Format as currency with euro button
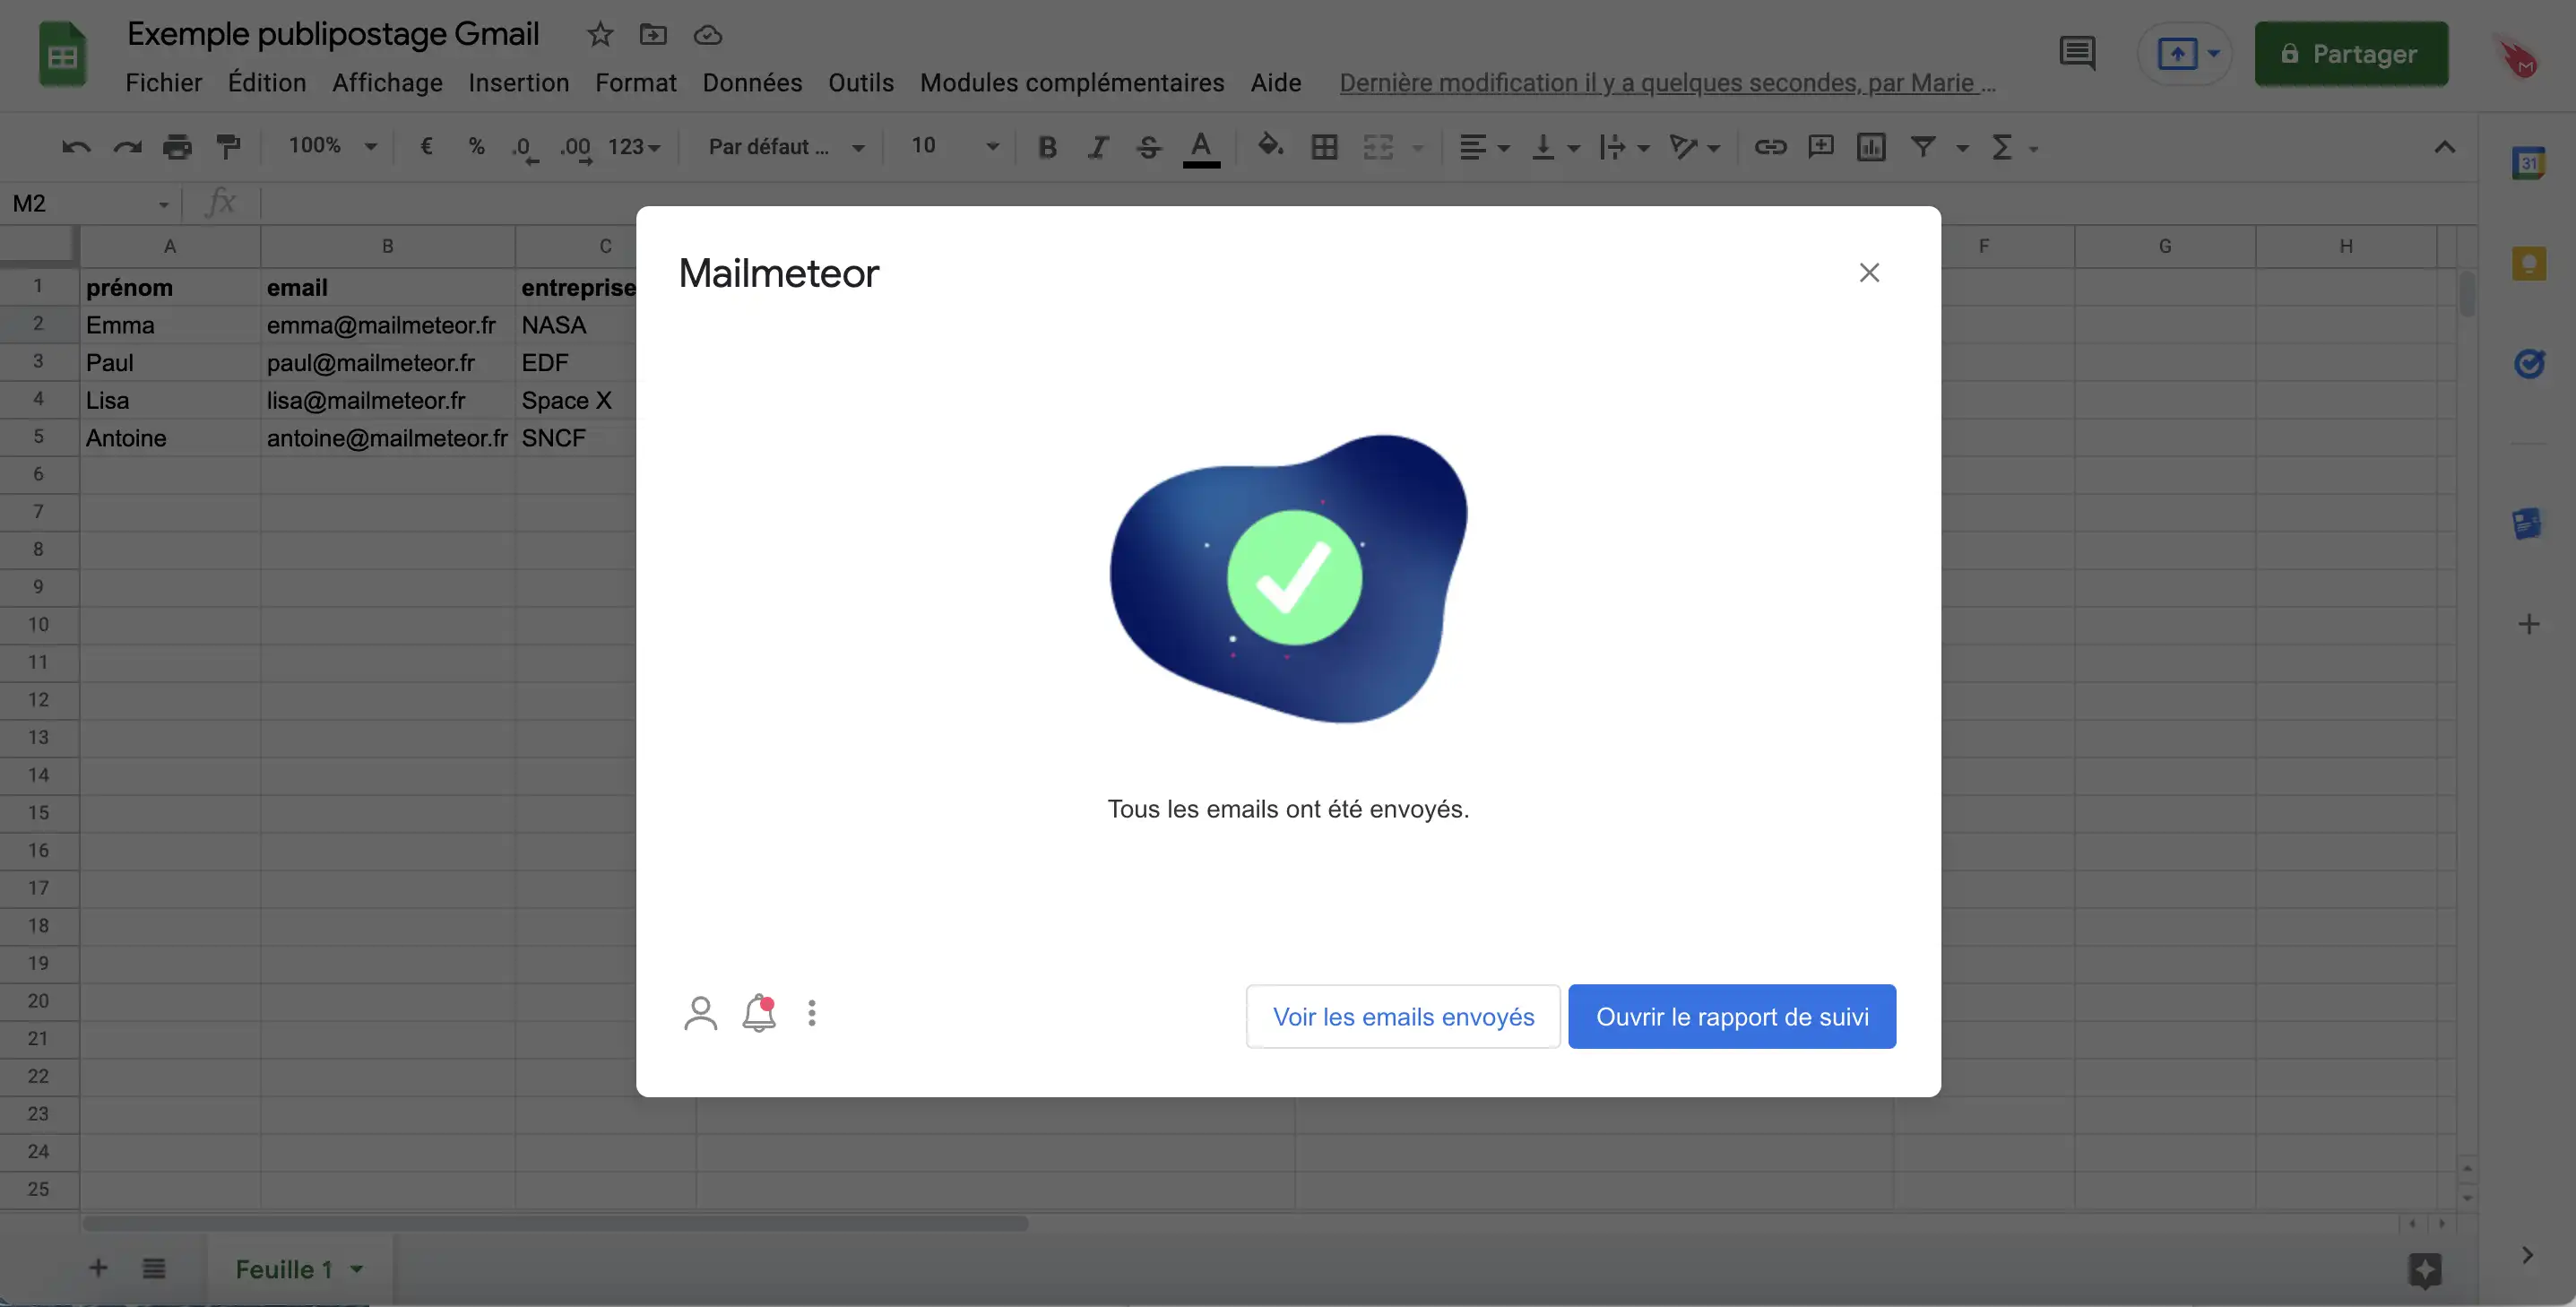Viewport: 2576px width, 1307px height. point(426,147)
